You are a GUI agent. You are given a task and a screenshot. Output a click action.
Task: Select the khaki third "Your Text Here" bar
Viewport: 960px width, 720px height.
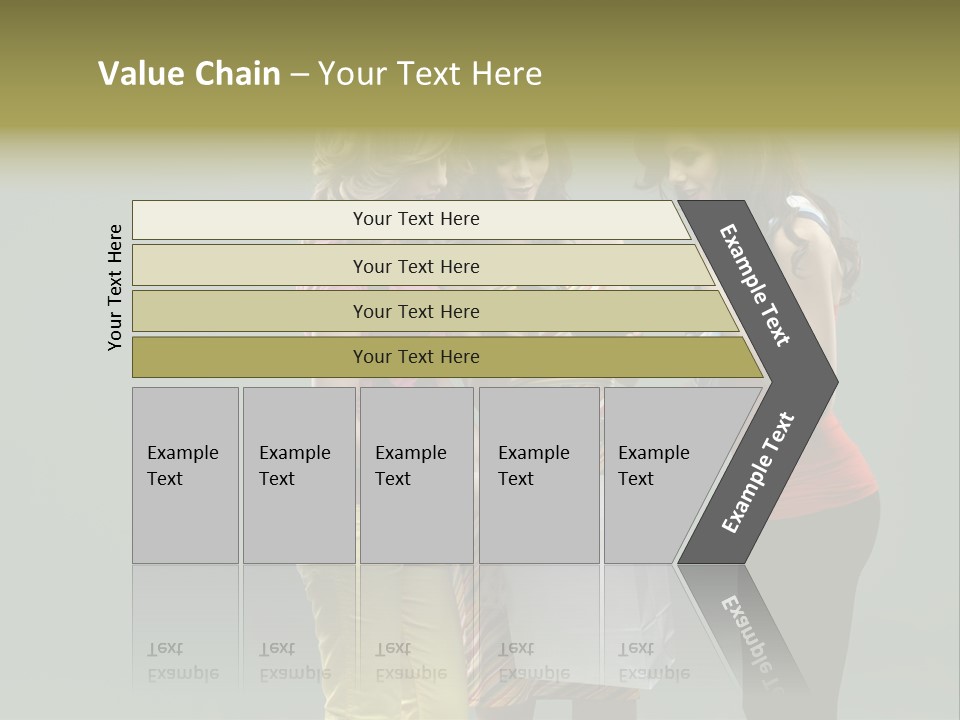tap(435, 311)
